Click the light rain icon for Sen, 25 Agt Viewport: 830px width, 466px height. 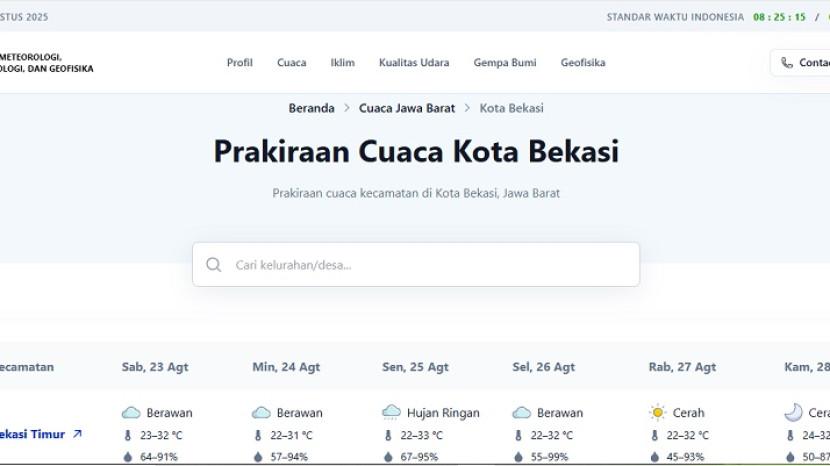pyautogui.click(x=391, y=413)
